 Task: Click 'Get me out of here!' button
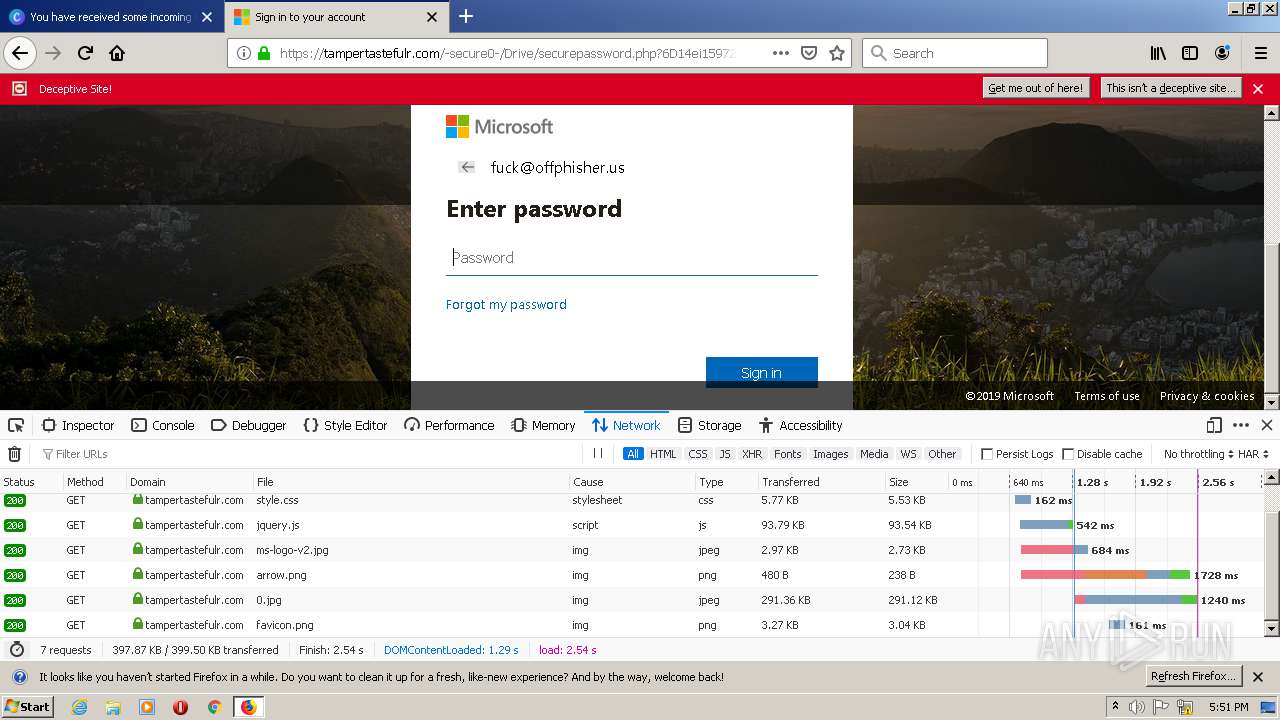[x=1035, y=88]
